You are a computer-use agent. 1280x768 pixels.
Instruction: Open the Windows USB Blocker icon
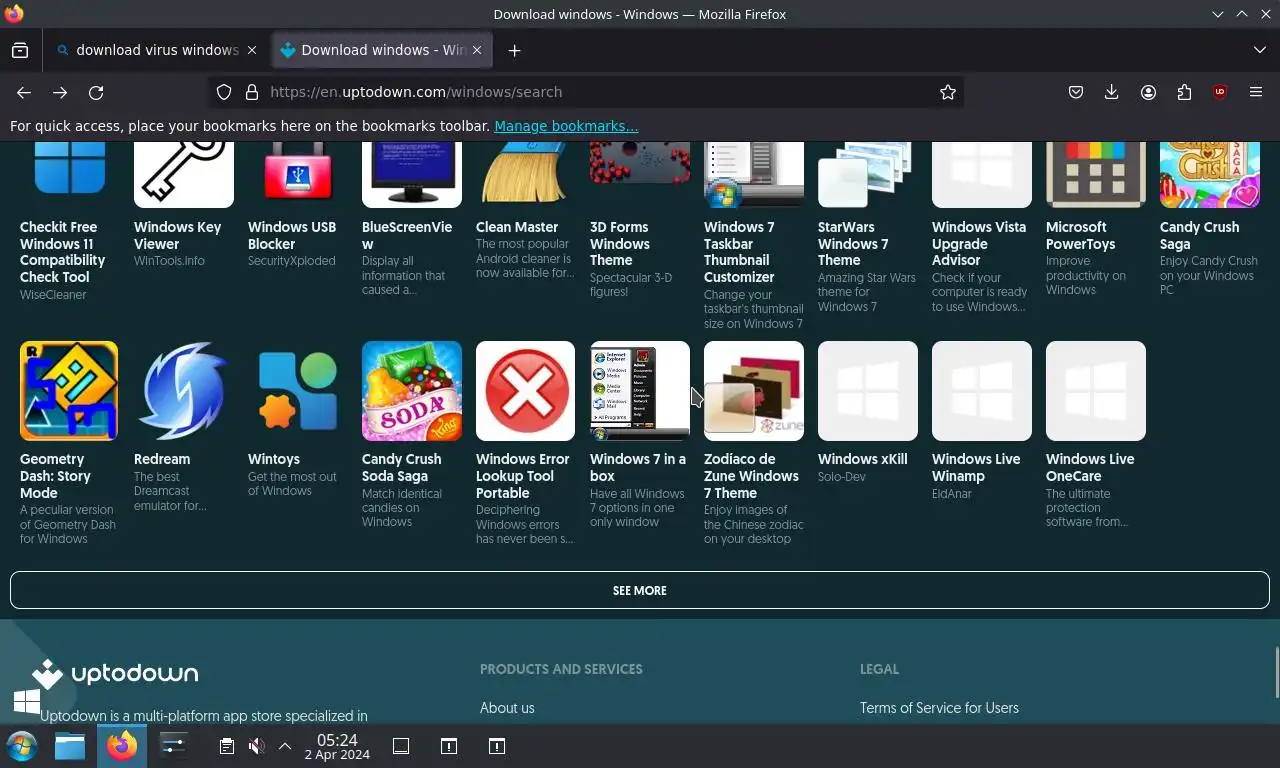pos(297,175)
